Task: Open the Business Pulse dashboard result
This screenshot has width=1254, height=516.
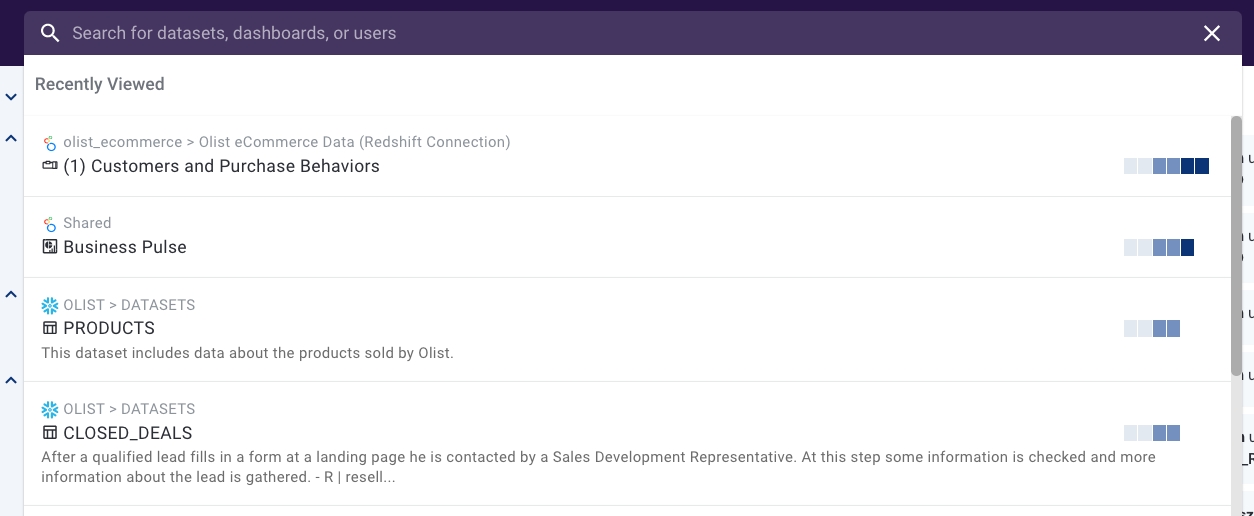Action: click(x=125, y=247)
